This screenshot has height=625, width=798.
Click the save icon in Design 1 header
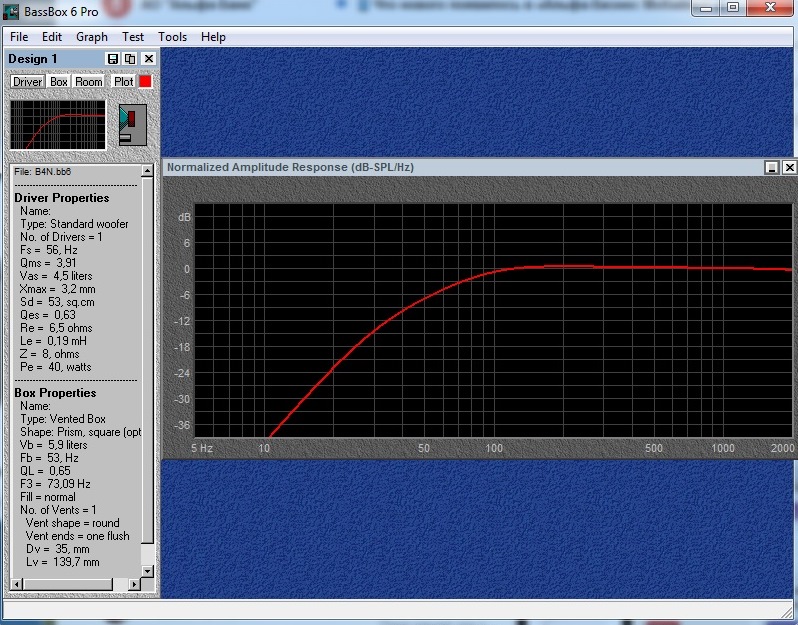click(x=112, y=59)
